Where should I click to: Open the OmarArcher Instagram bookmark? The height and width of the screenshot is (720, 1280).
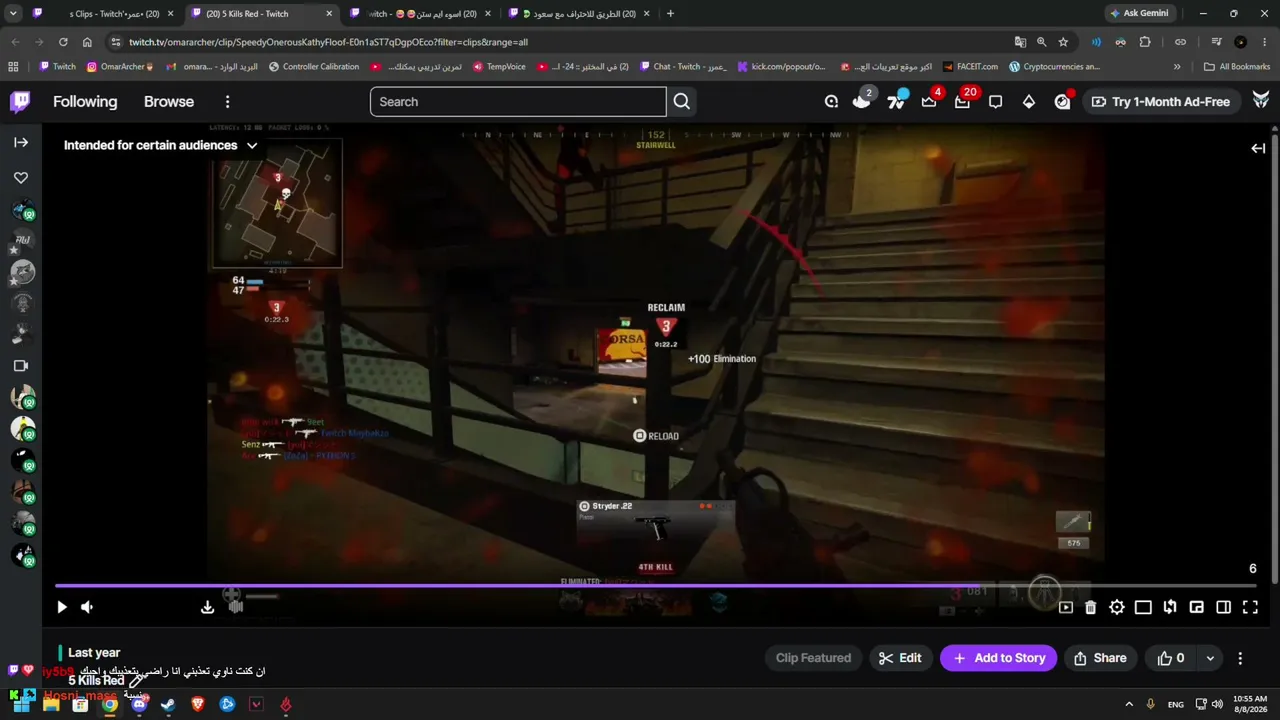coord(120,67)
